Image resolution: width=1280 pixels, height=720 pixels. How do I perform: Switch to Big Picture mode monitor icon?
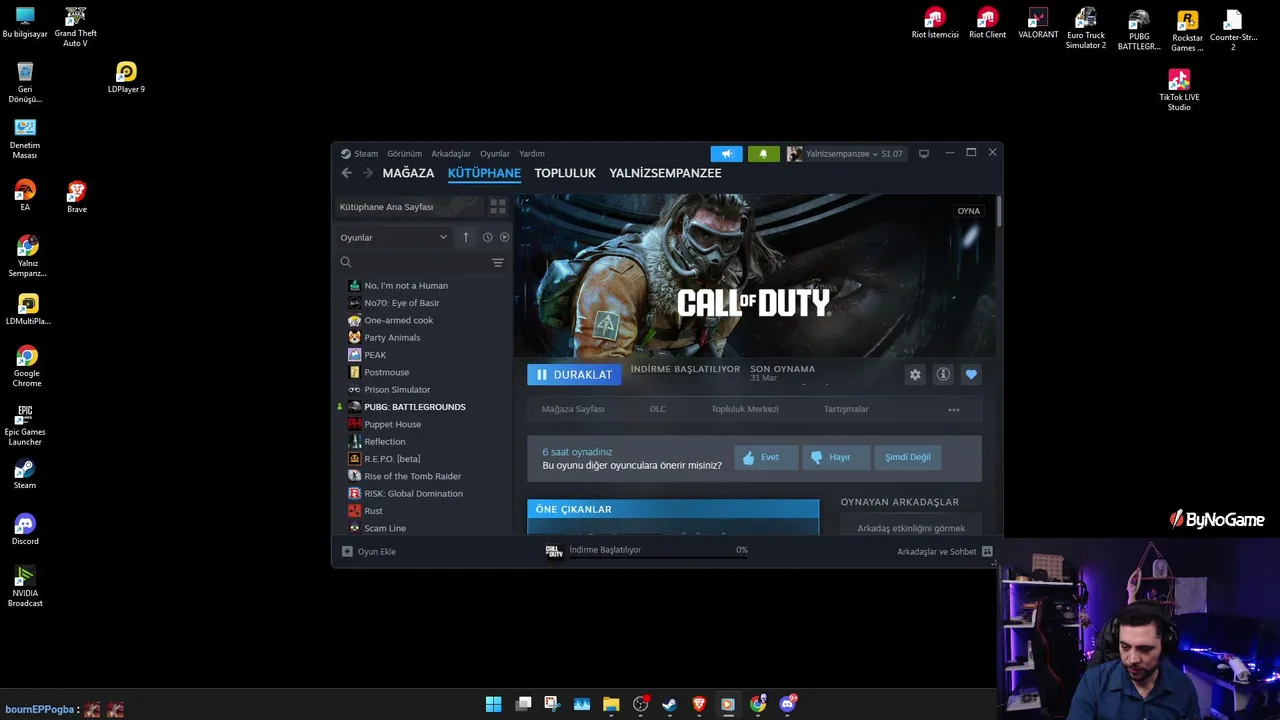pyautogui.click(x=924, y=154)
